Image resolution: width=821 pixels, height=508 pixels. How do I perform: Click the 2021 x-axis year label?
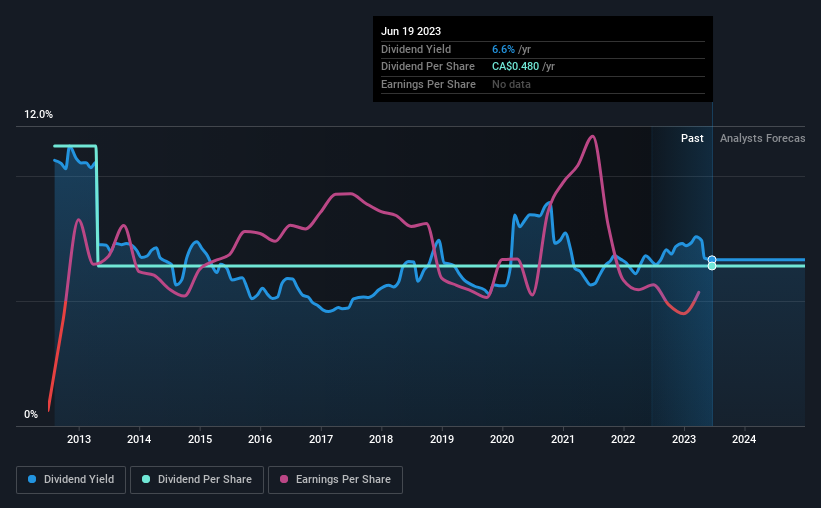tap(563, 439)
